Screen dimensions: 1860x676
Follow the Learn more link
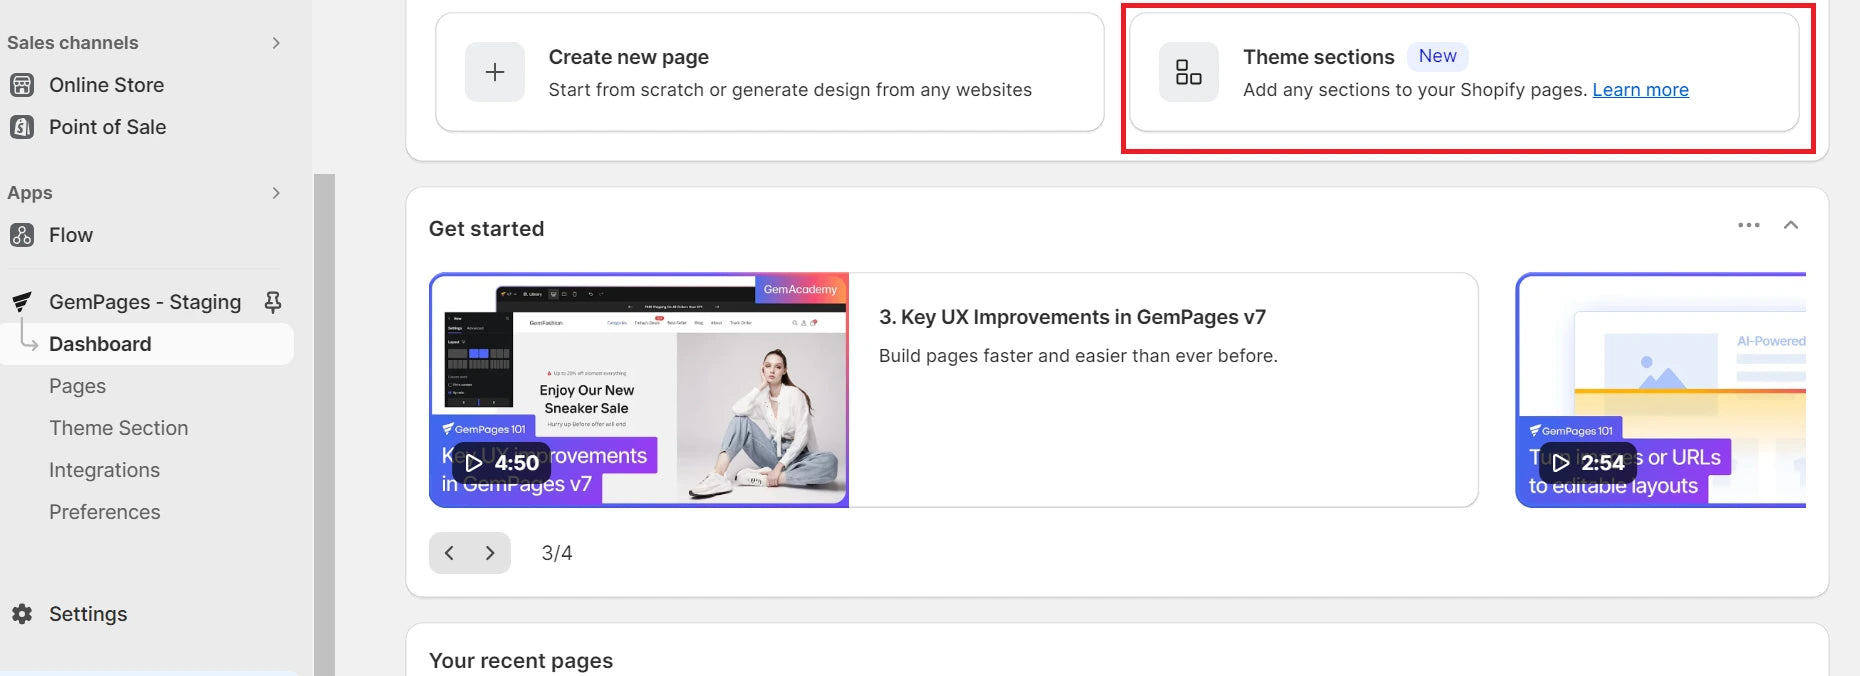click(1640, 90)
